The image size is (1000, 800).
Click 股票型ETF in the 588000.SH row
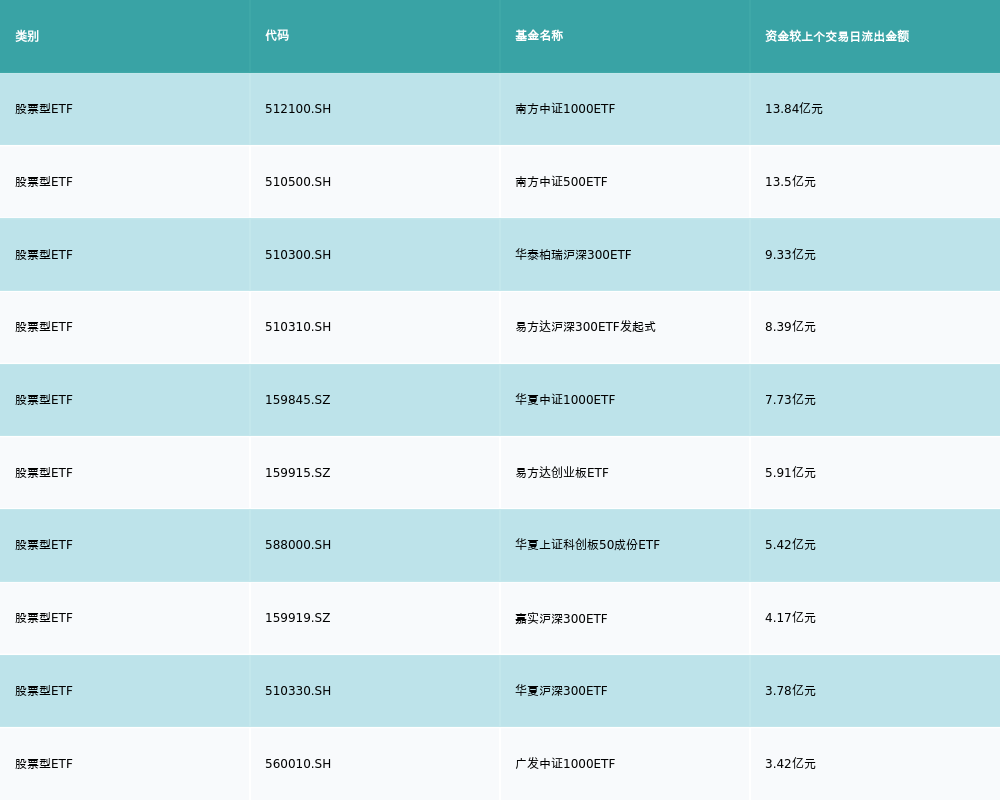(44, 545)
